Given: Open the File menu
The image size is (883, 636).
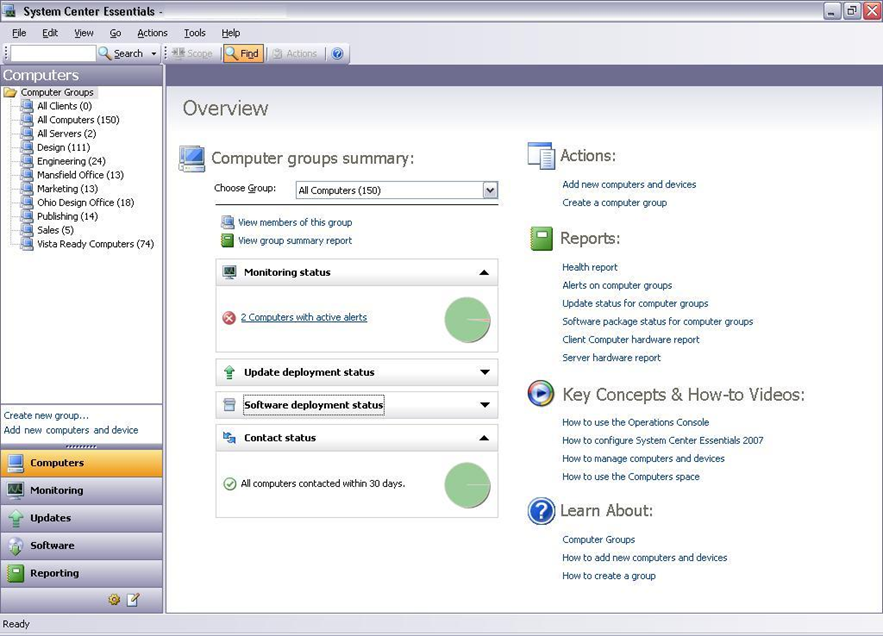Looking at the screenshot, I should (19, 33).
